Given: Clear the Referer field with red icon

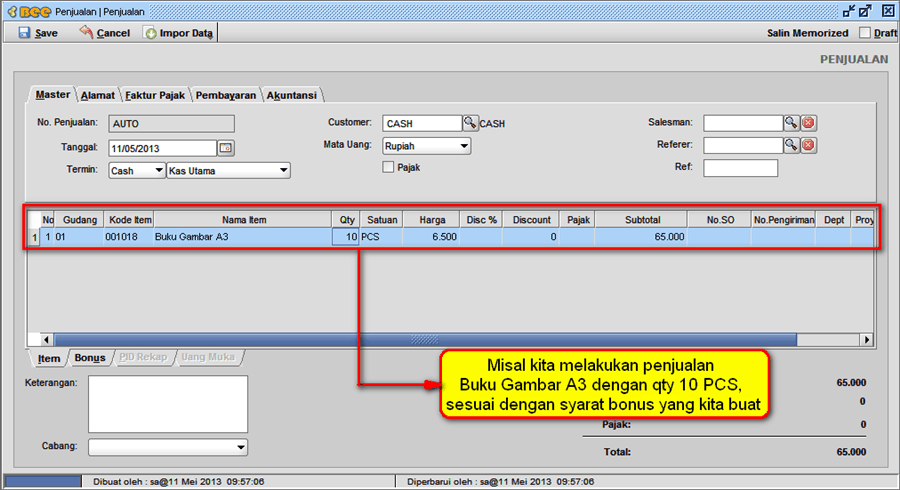Looking at the screenshot, I should click(808, 145).
